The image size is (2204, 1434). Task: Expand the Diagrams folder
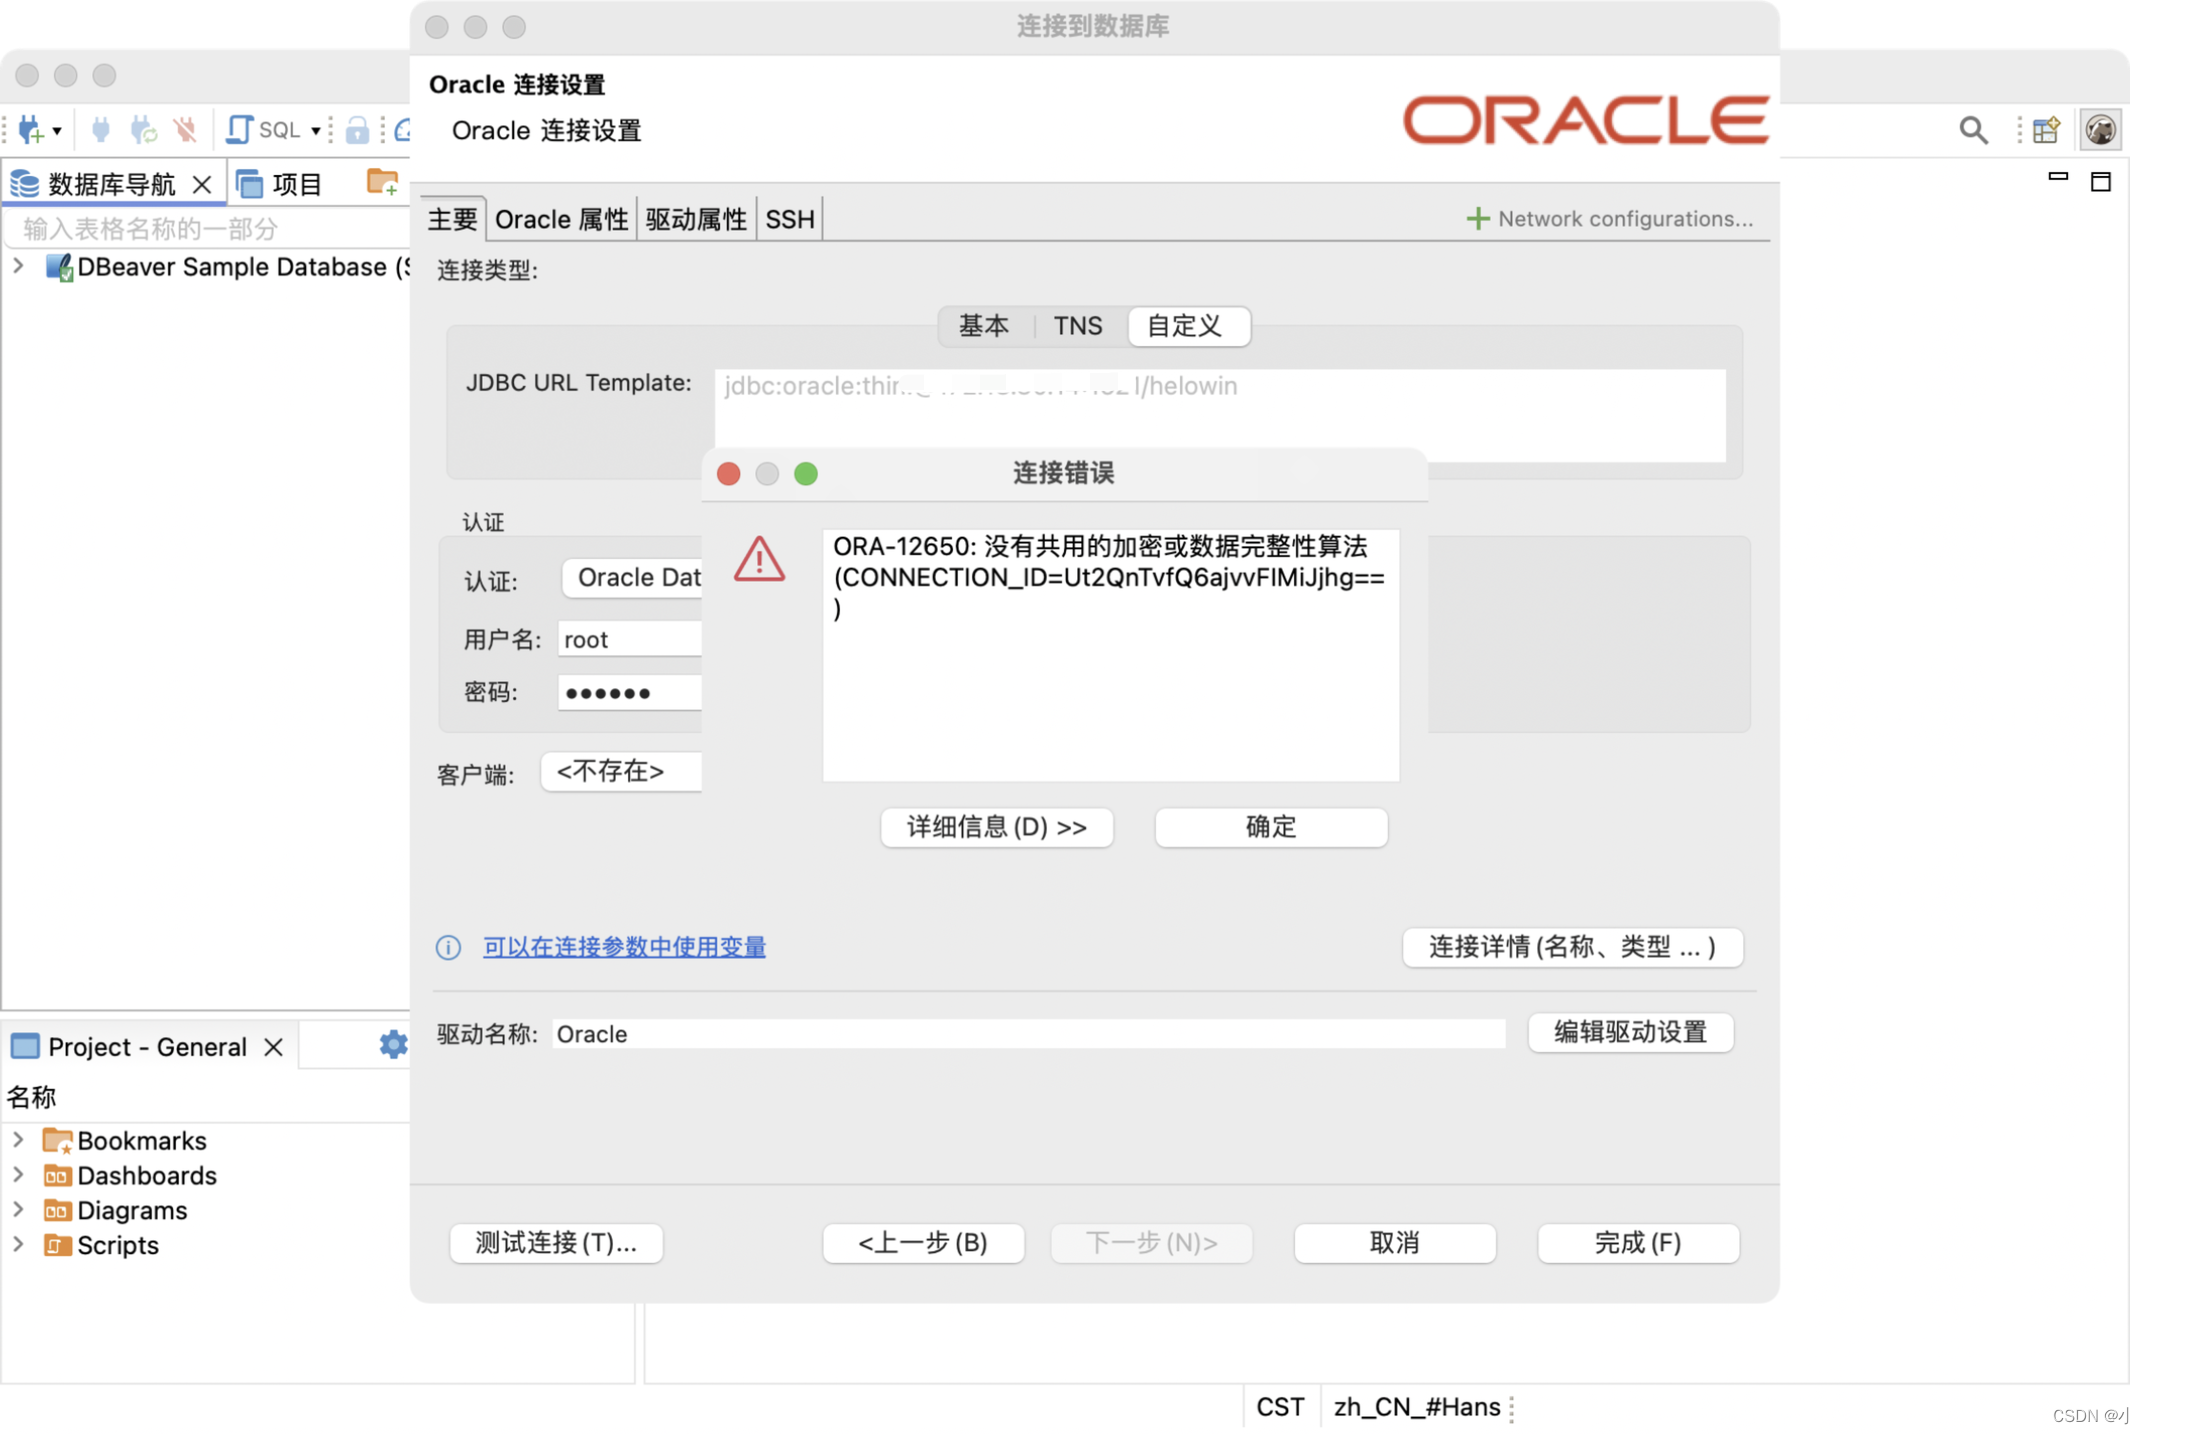(x=18, y=1209)
